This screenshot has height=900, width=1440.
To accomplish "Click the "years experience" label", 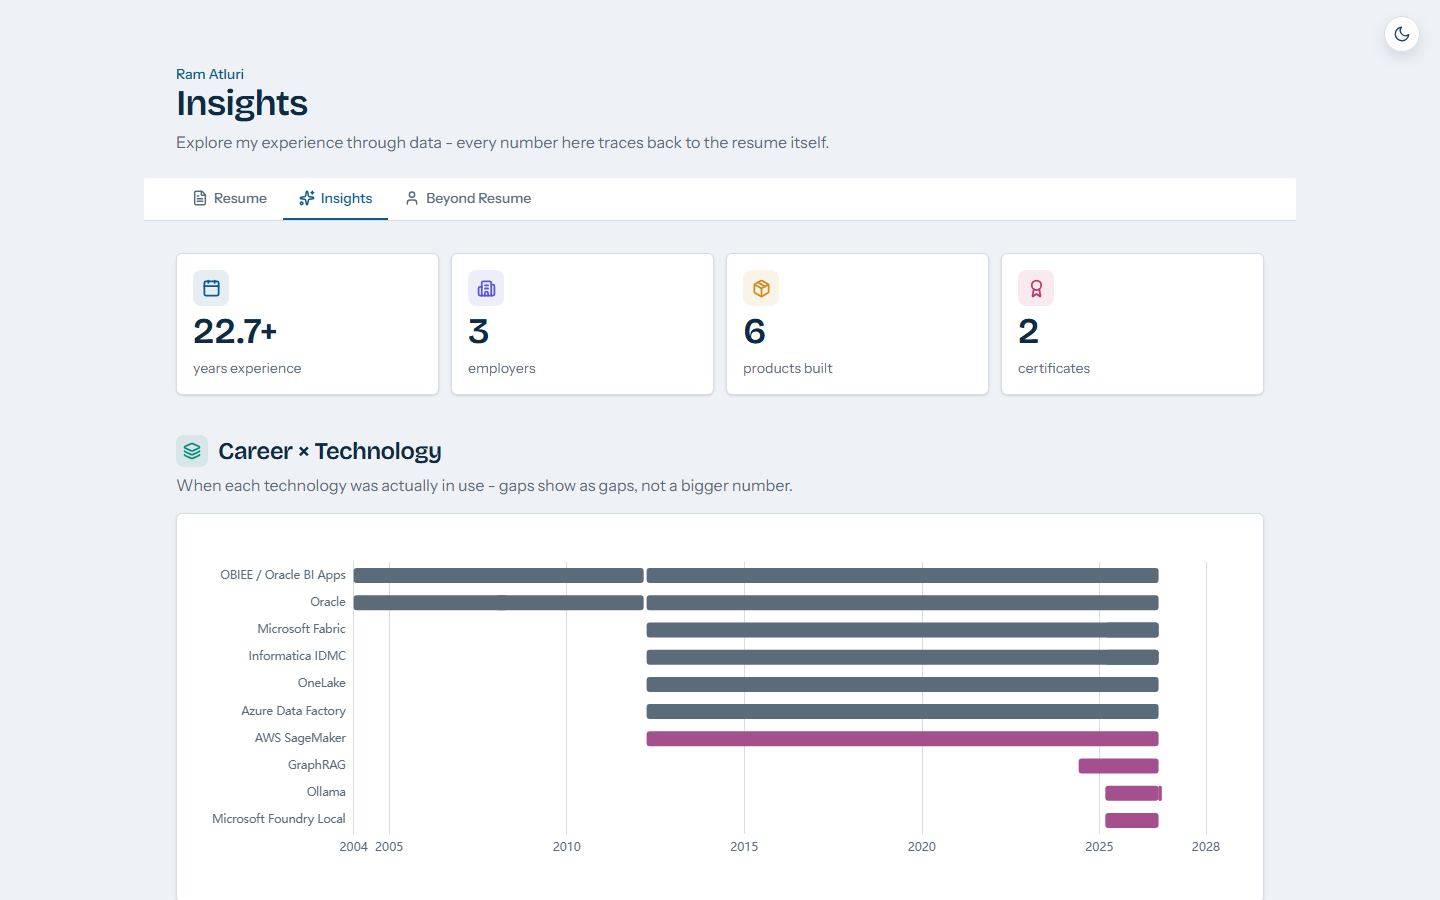I will [x=247, y=368].
